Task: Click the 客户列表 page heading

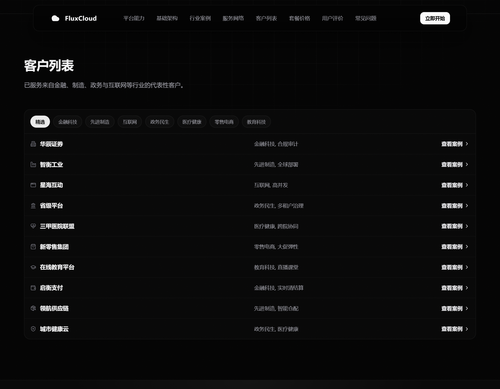Action: point(49,65)
